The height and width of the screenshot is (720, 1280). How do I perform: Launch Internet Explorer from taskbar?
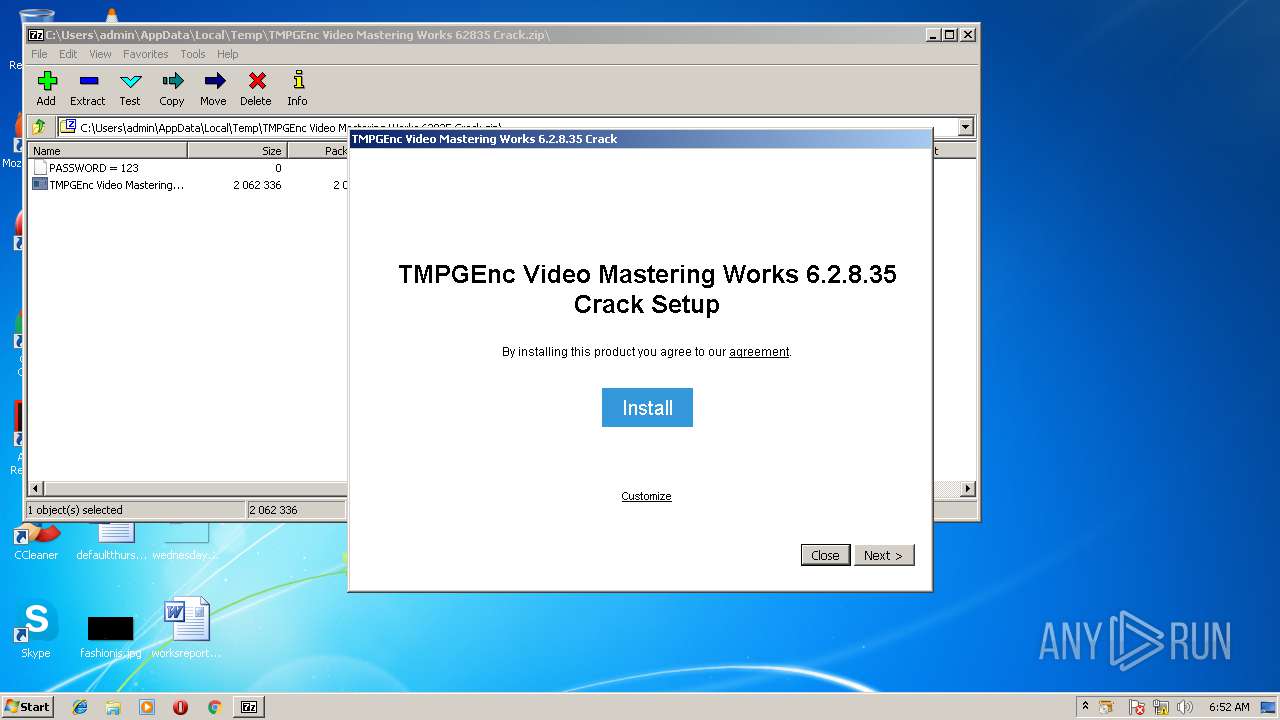pyautogui.click(x=80, y=707)
